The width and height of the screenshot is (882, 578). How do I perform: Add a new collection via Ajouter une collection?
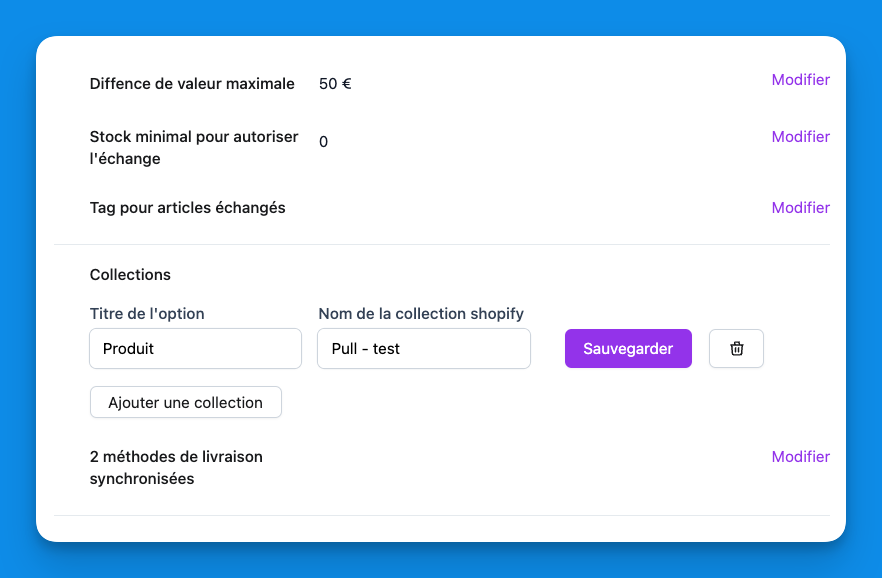click(x=186, y=402)
